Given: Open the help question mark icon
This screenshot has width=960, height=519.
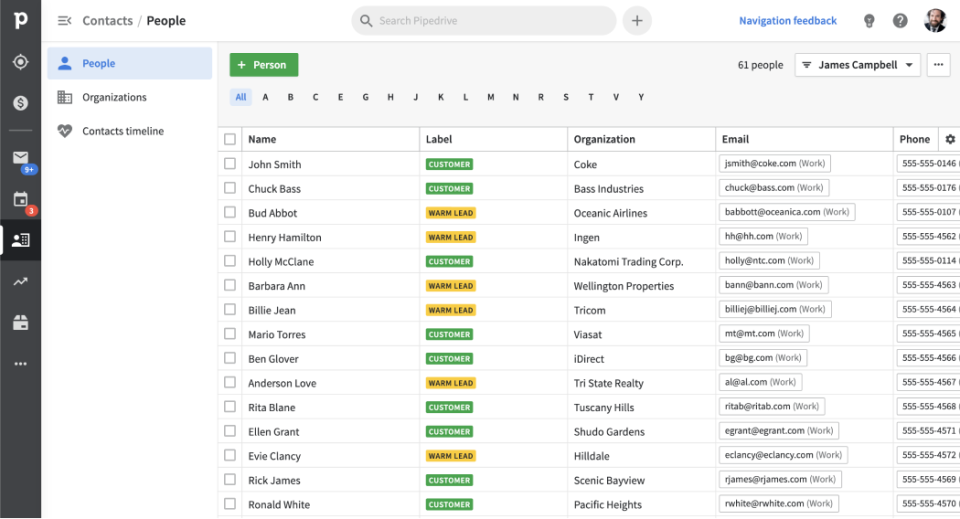Looking at the screenshot, I should [900, 21].
